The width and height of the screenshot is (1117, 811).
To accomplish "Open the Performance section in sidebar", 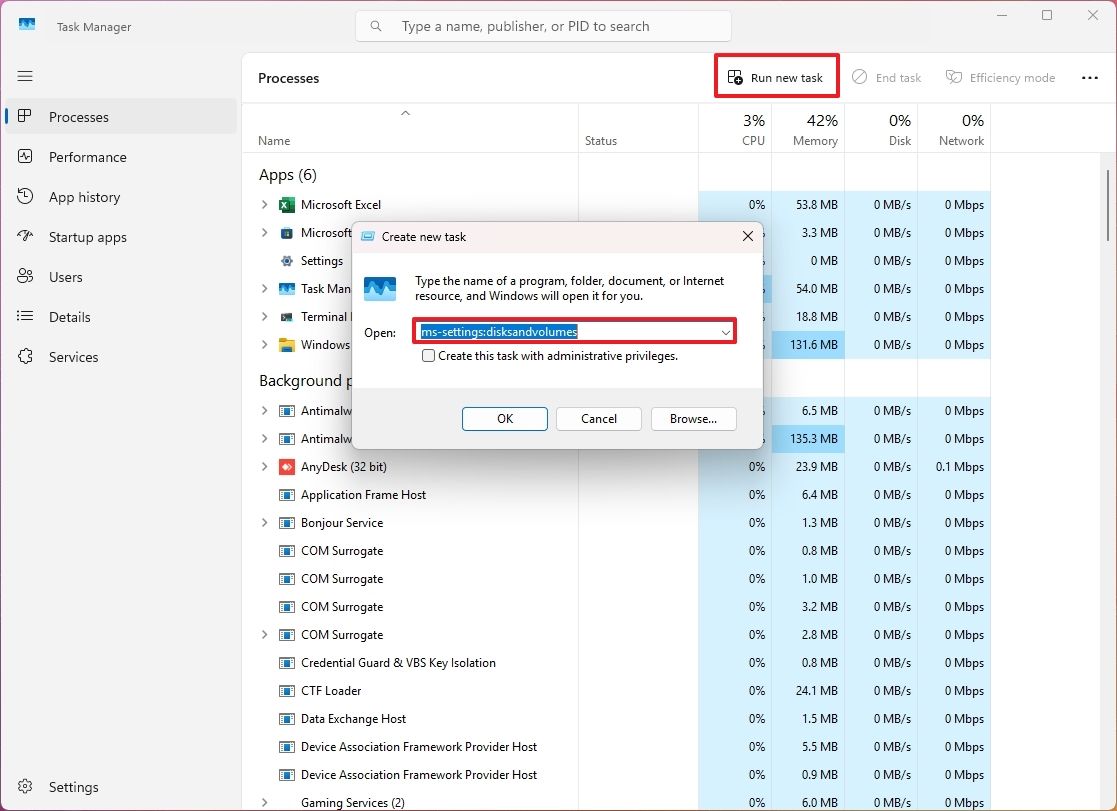I will [88, 157].
